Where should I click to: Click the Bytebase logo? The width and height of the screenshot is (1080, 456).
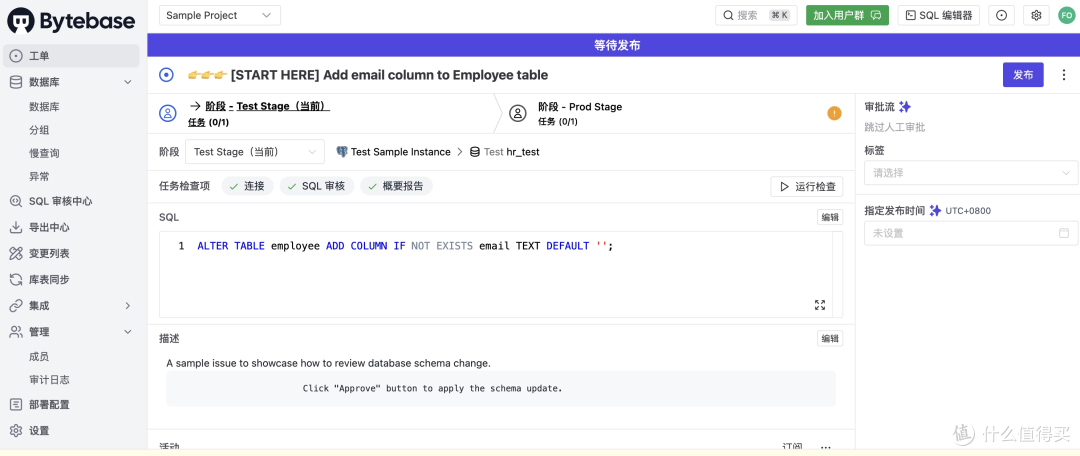click(71, 21)
